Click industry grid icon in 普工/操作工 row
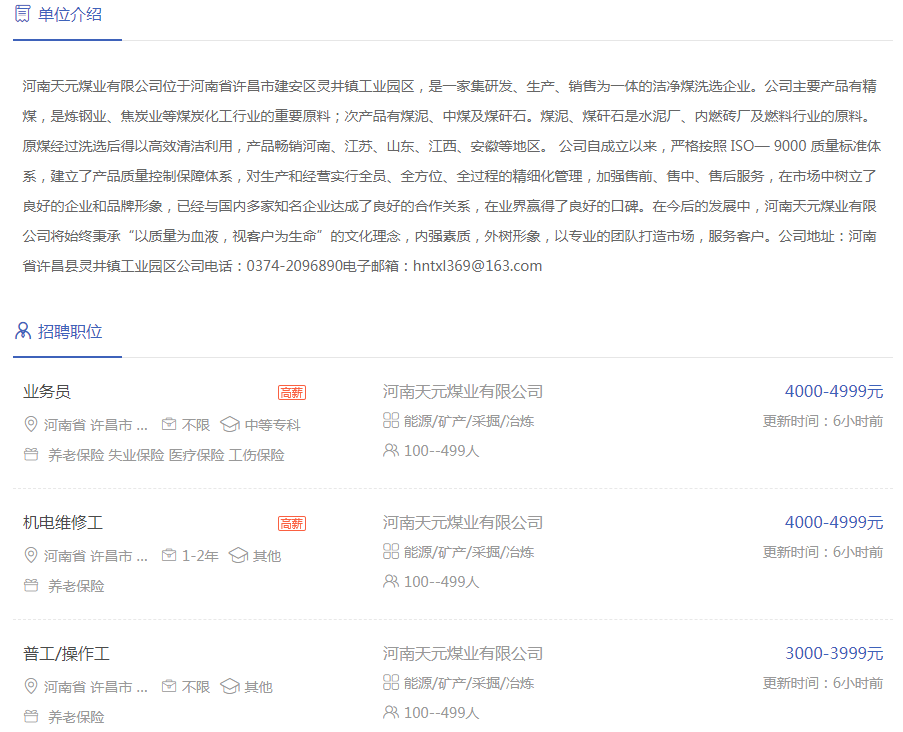This screenshot has width=903, height=732. coord(390,682)
